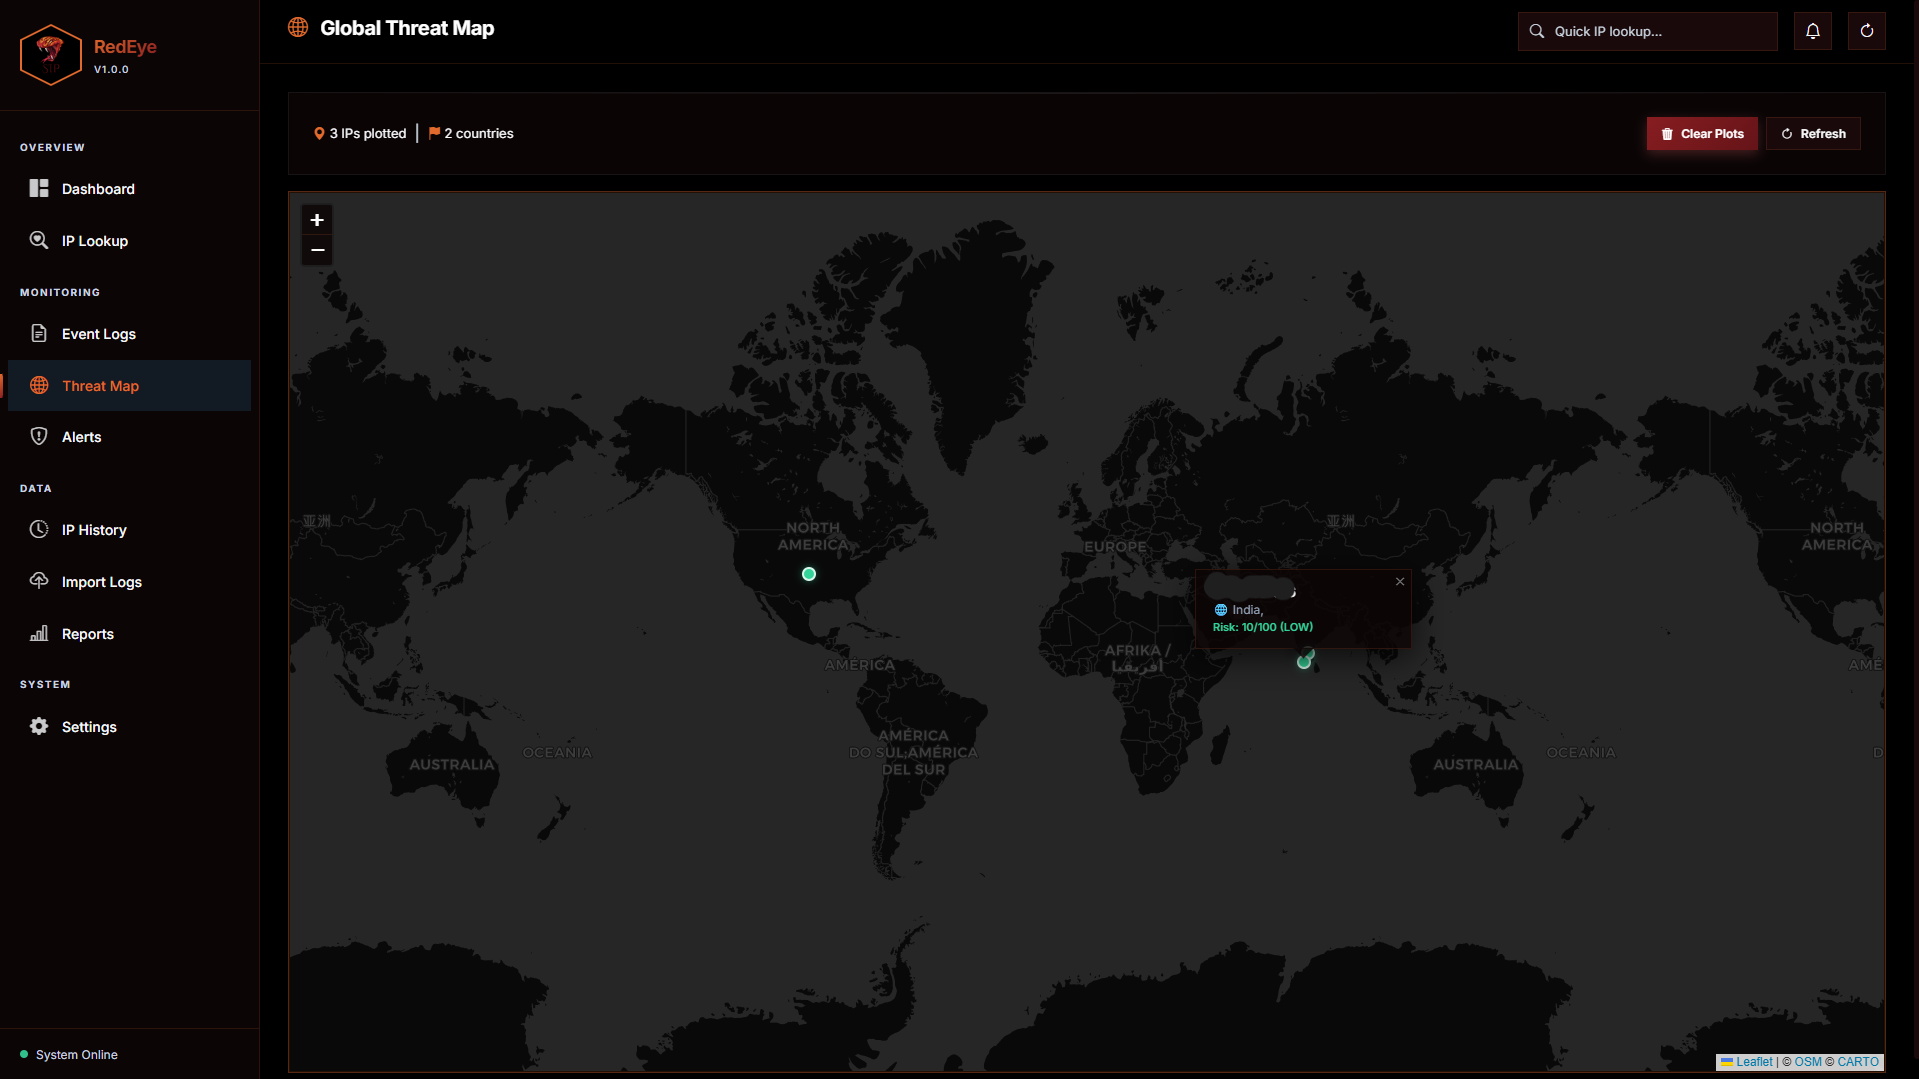Select the North America IP marker

coord(809,574)
